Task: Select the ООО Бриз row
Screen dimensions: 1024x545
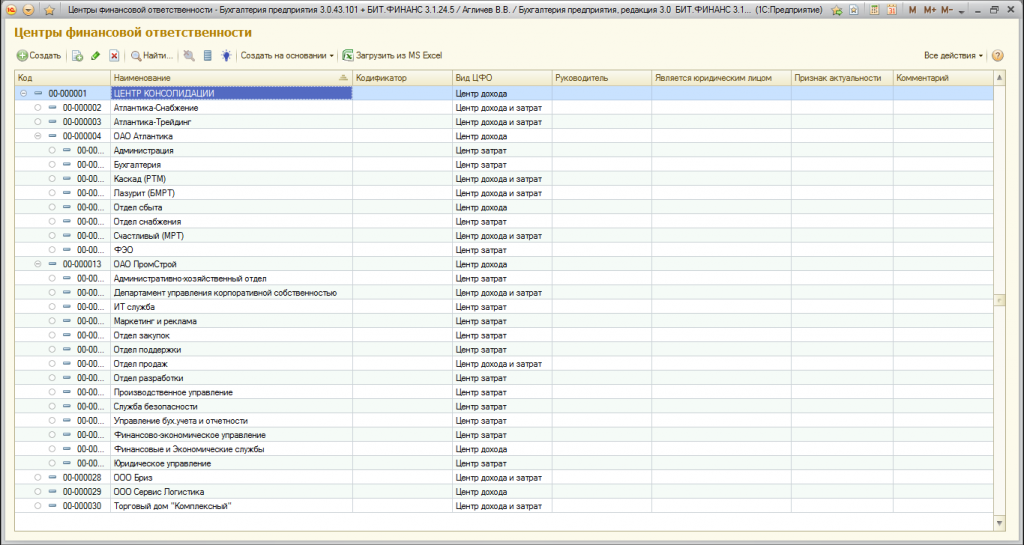Action: (x=504, y=478)
